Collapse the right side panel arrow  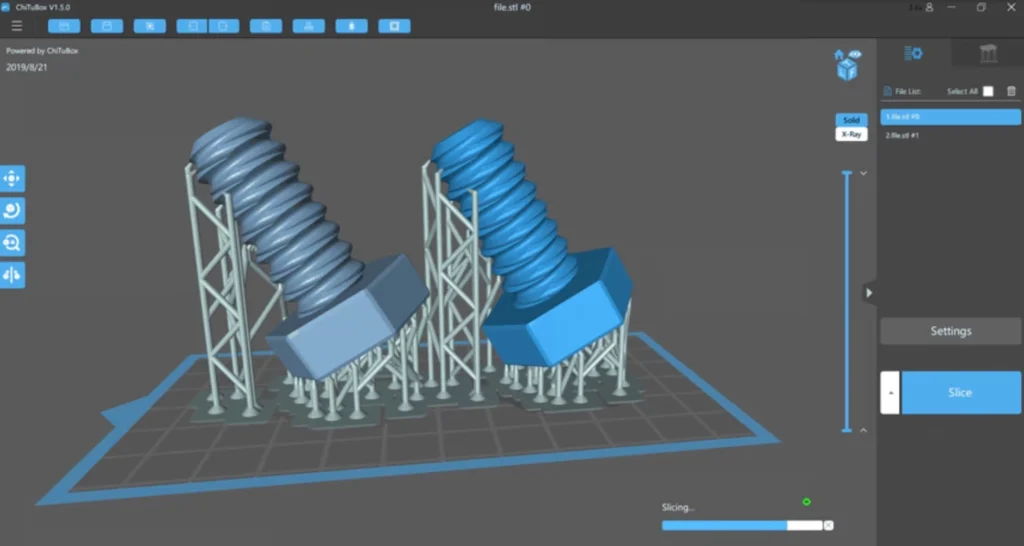(x=869, y=293)
